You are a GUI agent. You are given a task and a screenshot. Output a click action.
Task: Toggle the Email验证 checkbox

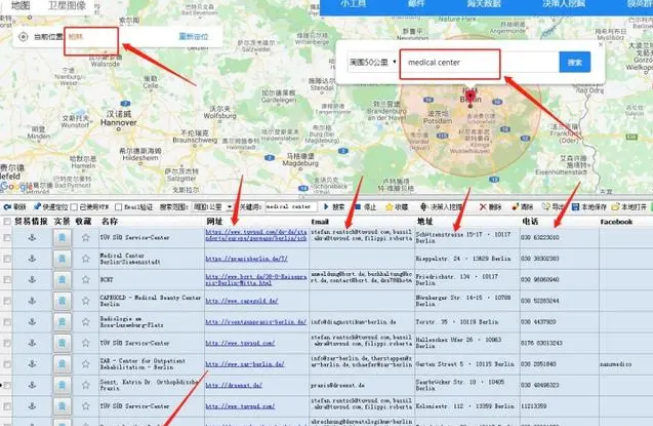click(x=119, y=207)
